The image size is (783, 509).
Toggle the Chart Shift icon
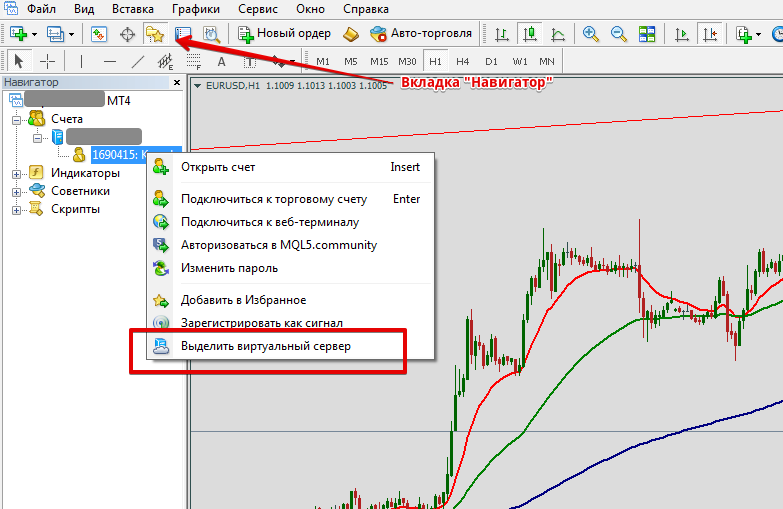[710, 34]
